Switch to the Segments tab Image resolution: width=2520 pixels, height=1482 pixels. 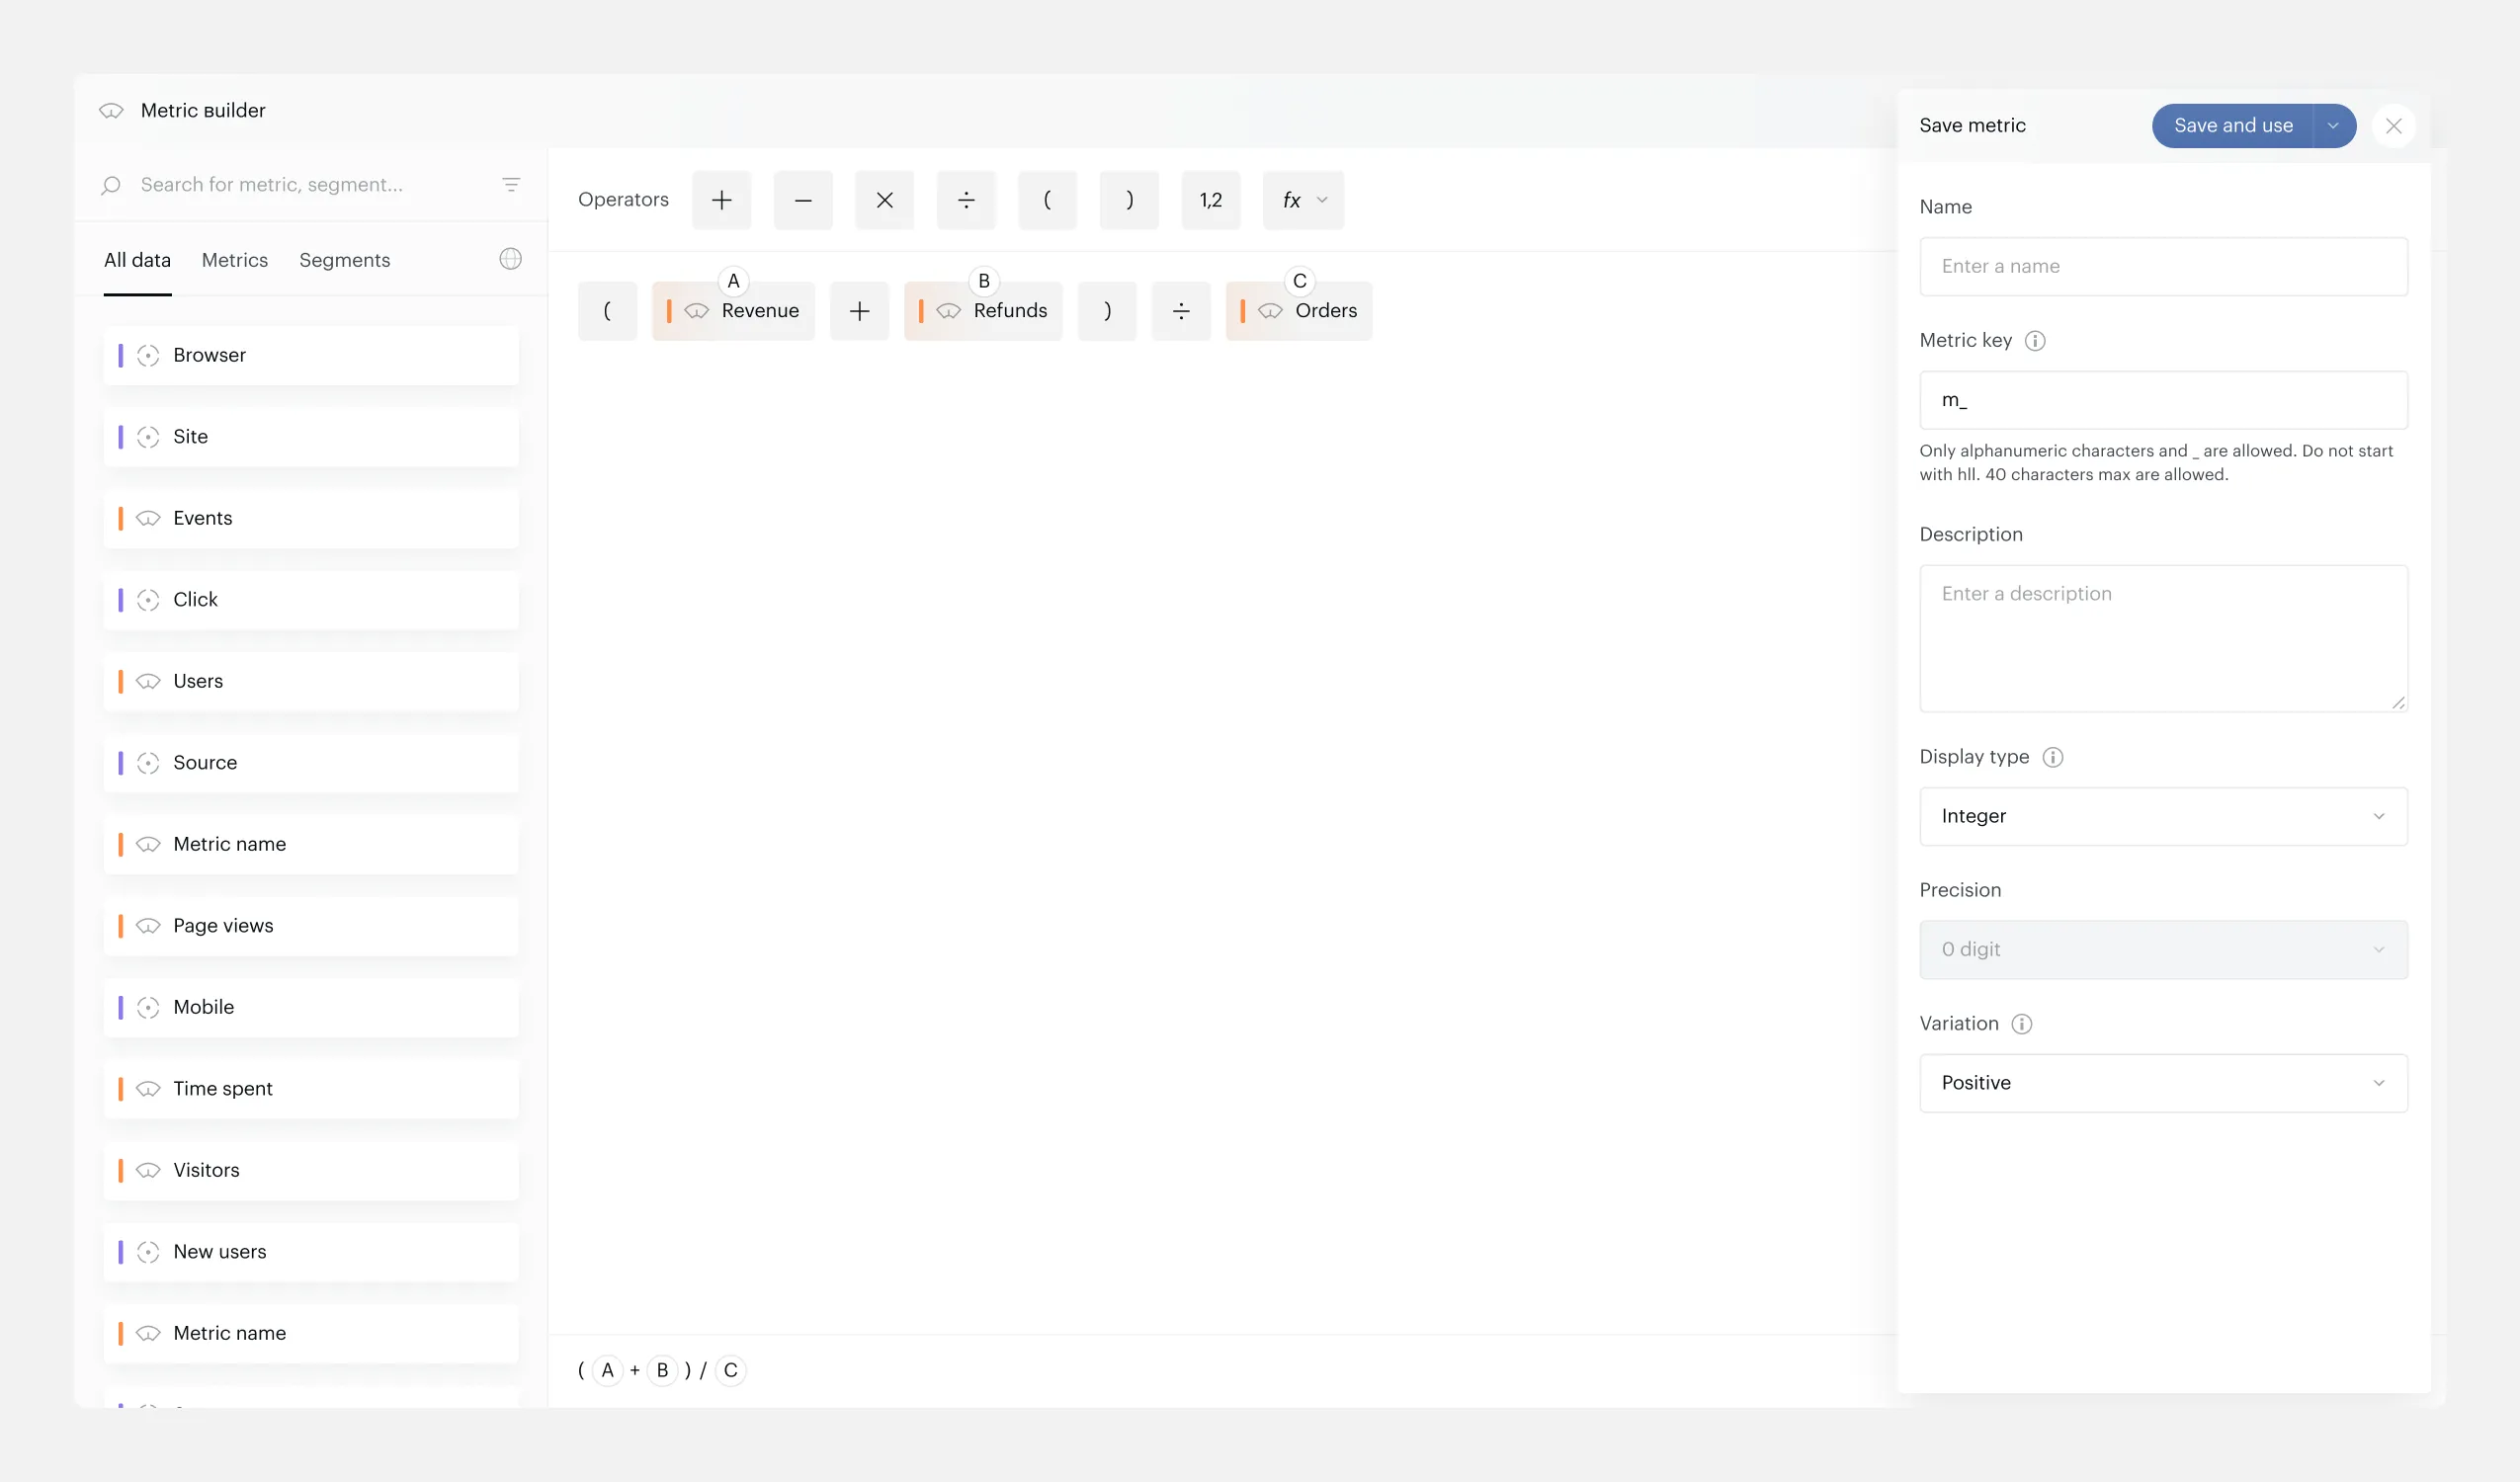[345, 260]
